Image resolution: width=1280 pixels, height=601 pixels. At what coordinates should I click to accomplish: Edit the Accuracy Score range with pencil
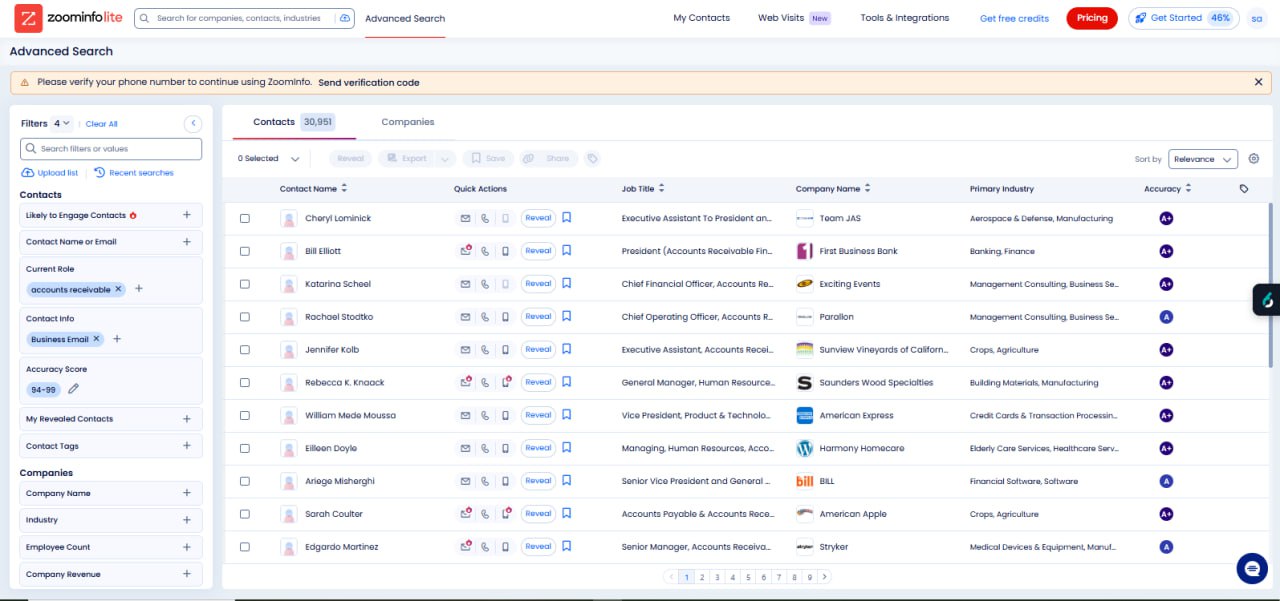click(73, 389)
